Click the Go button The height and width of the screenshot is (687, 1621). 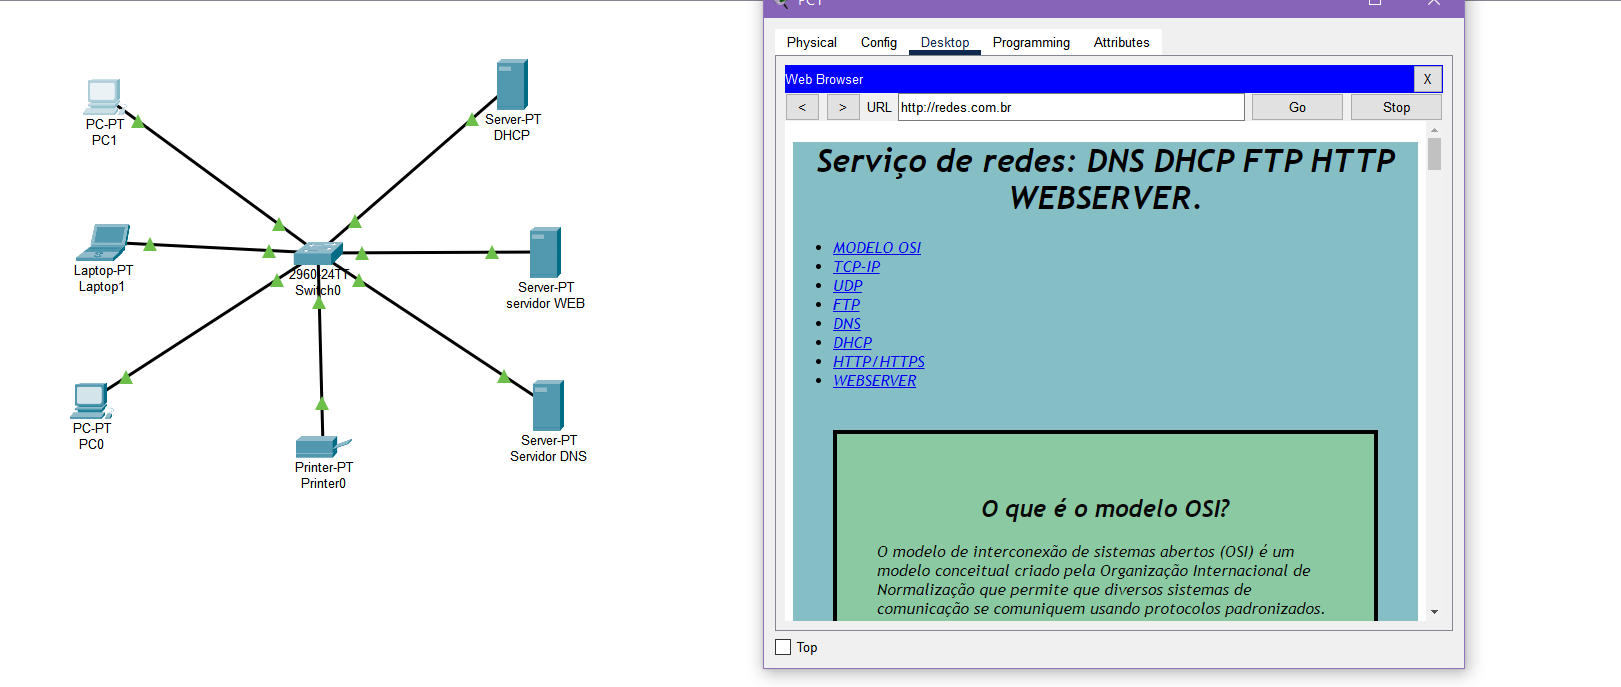(1297, 107)
